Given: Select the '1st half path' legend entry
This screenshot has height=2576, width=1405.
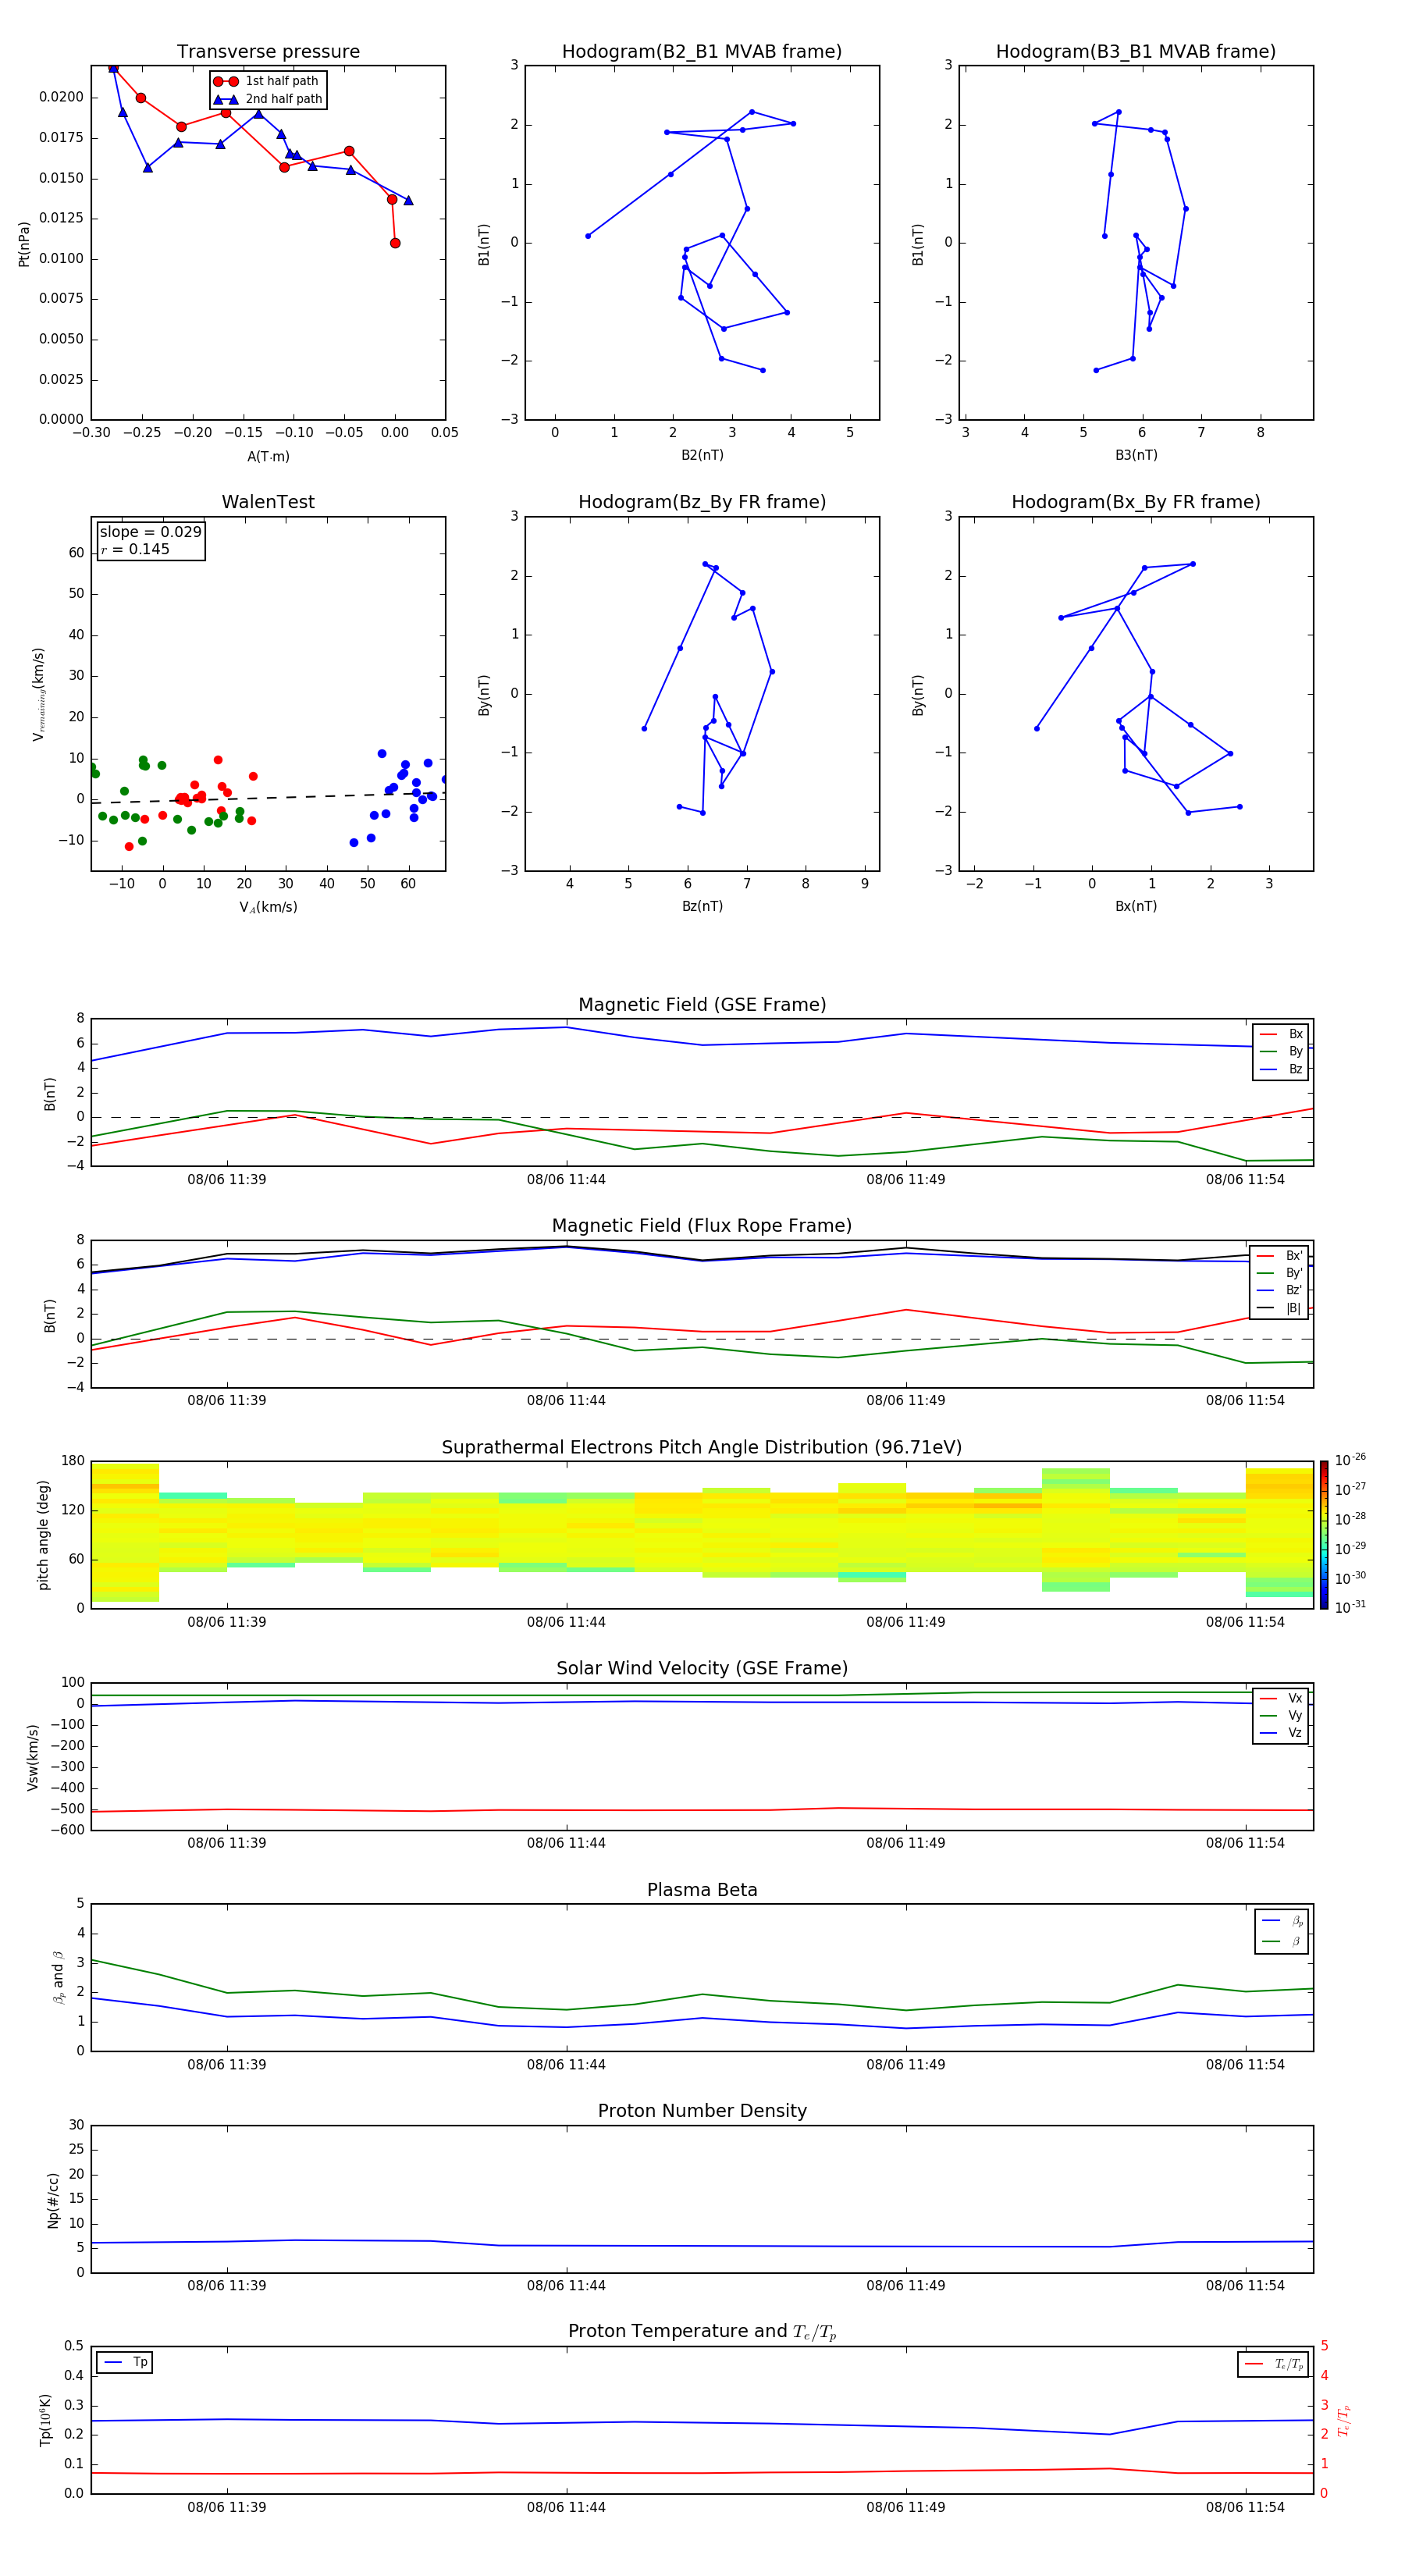Looking at the screenshot, I should pos(266,81).
